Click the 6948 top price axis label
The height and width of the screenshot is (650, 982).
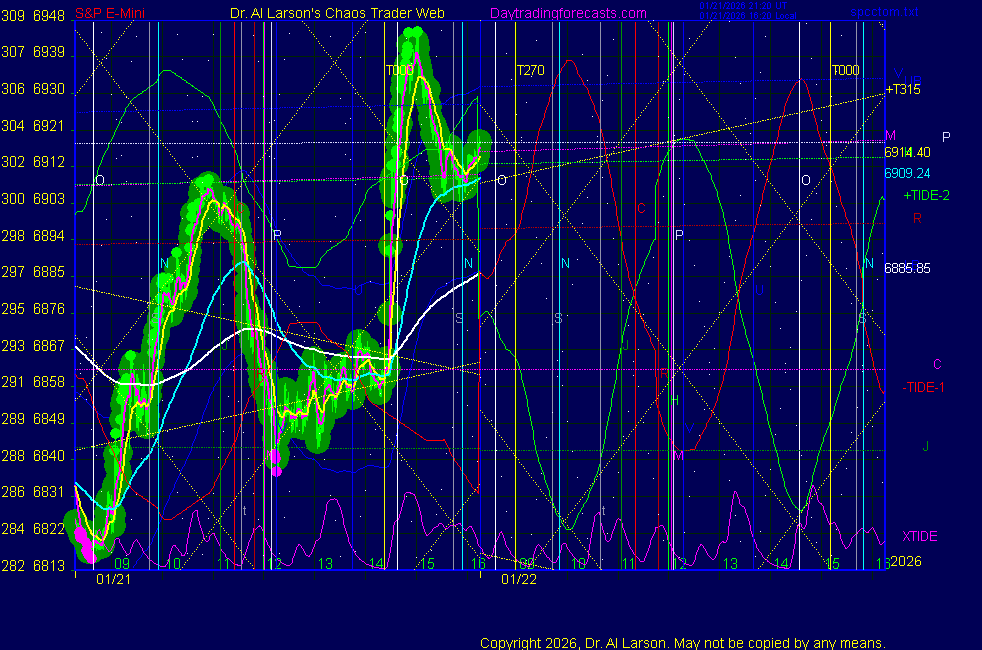pos(49,16)
